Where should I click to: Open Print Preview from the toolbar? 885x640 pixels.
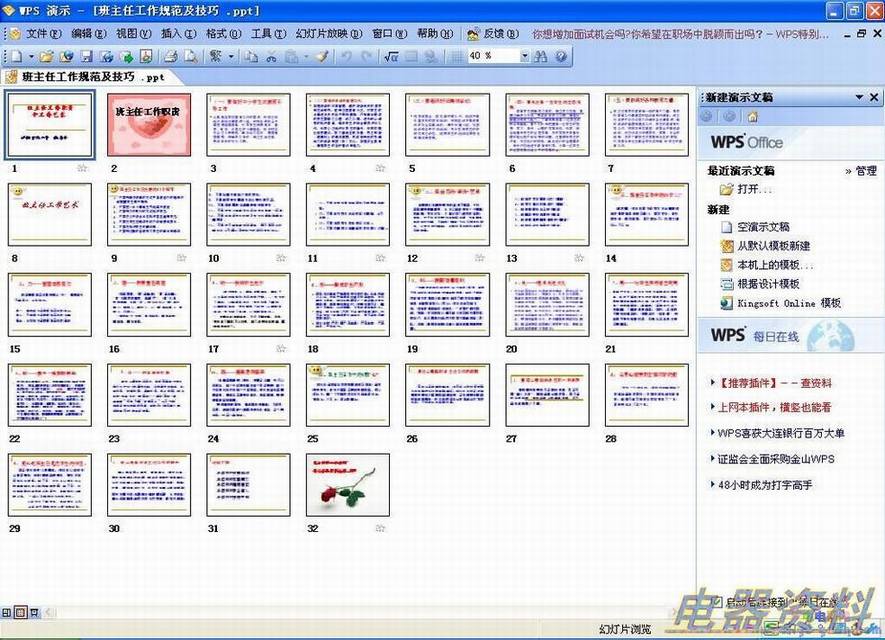click(x=189, y=57)
